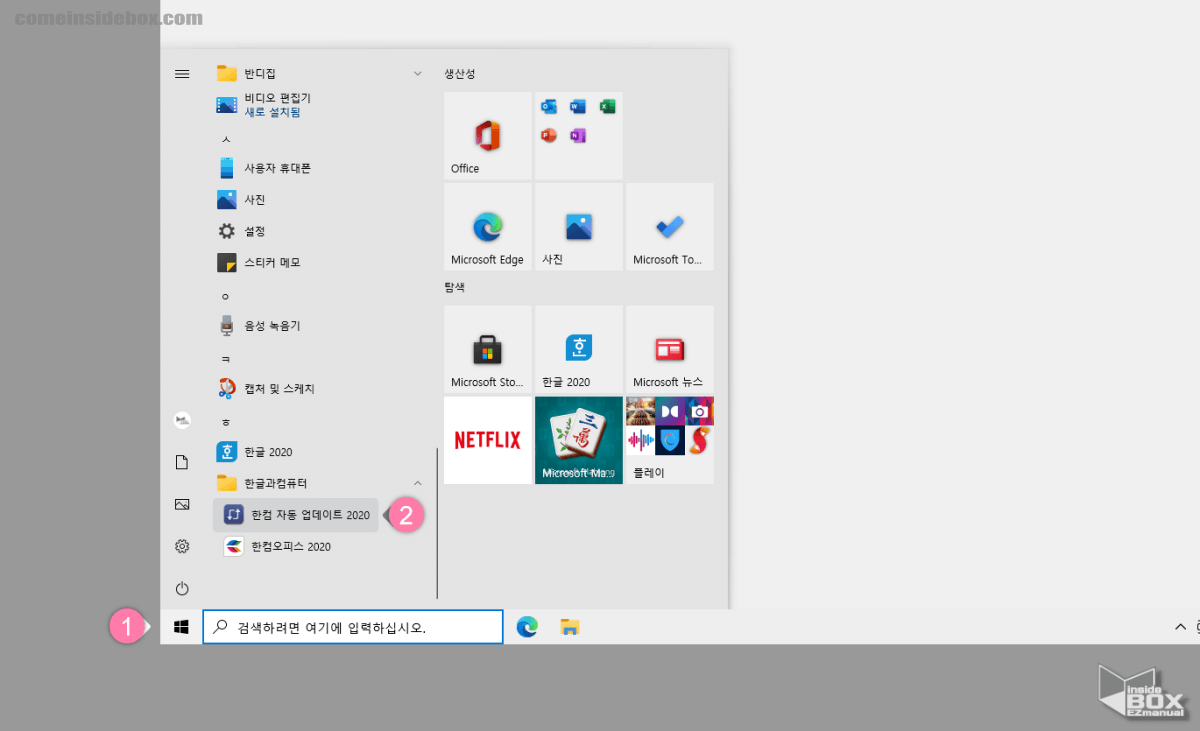Open Excel in the Office apps tile
Image resolution: width=1200 pixels, height=731 pixels.
pyautogui.click(x=607, y=107)
